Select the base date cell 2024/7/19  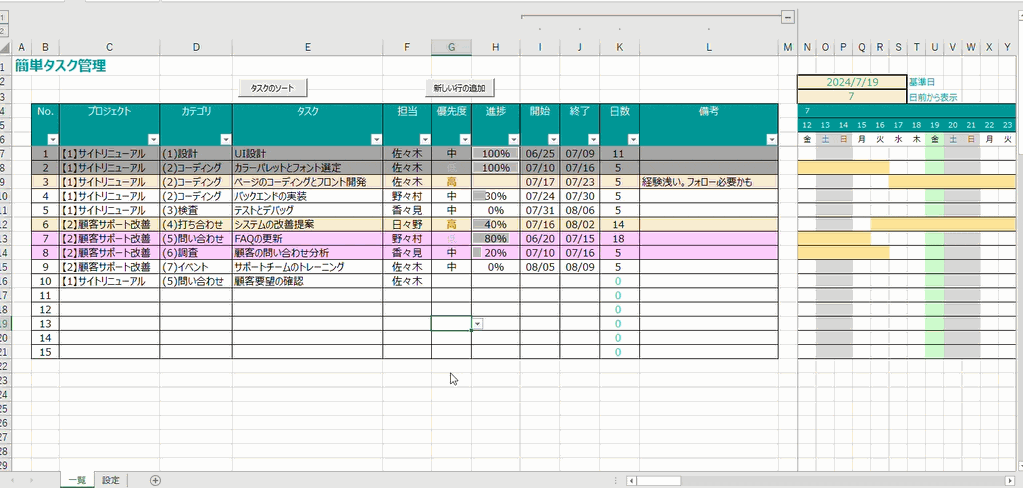(x=852, y=82)
